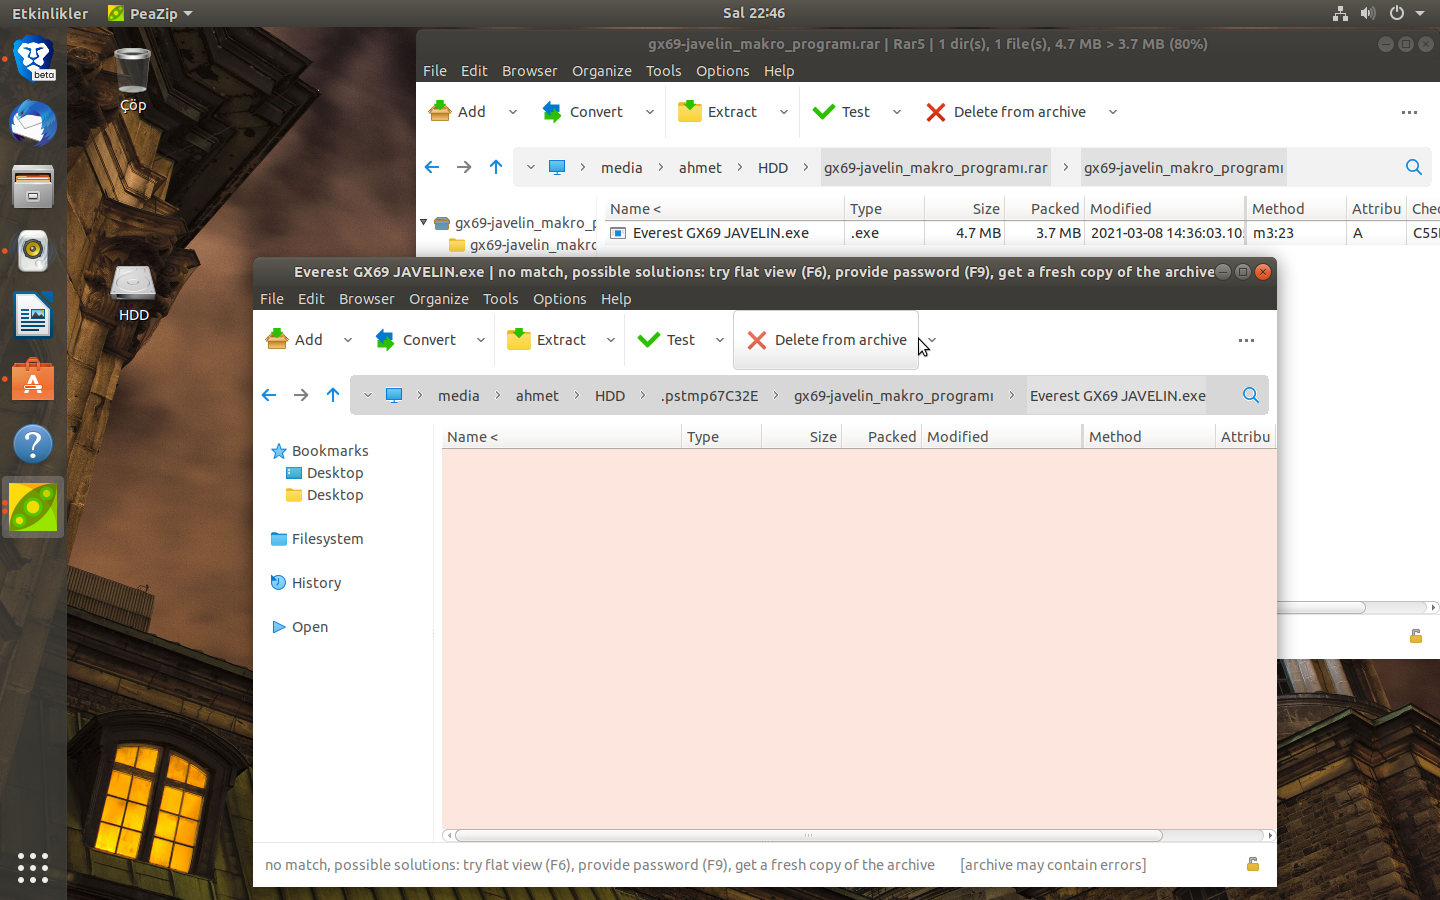Open first Desktop bookmark in sidebar
Screen dimensions: 1440x900
(335, 473)
